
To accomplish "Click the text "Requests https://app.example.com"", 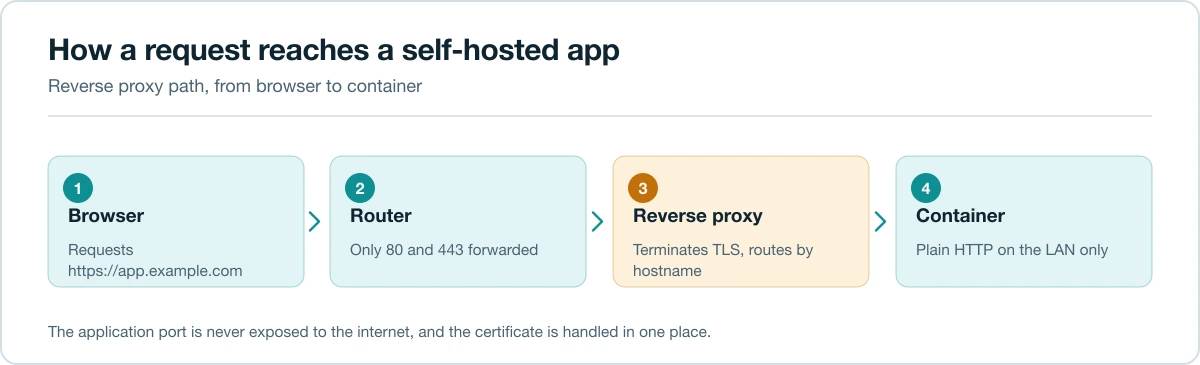I will coord(155,260).
